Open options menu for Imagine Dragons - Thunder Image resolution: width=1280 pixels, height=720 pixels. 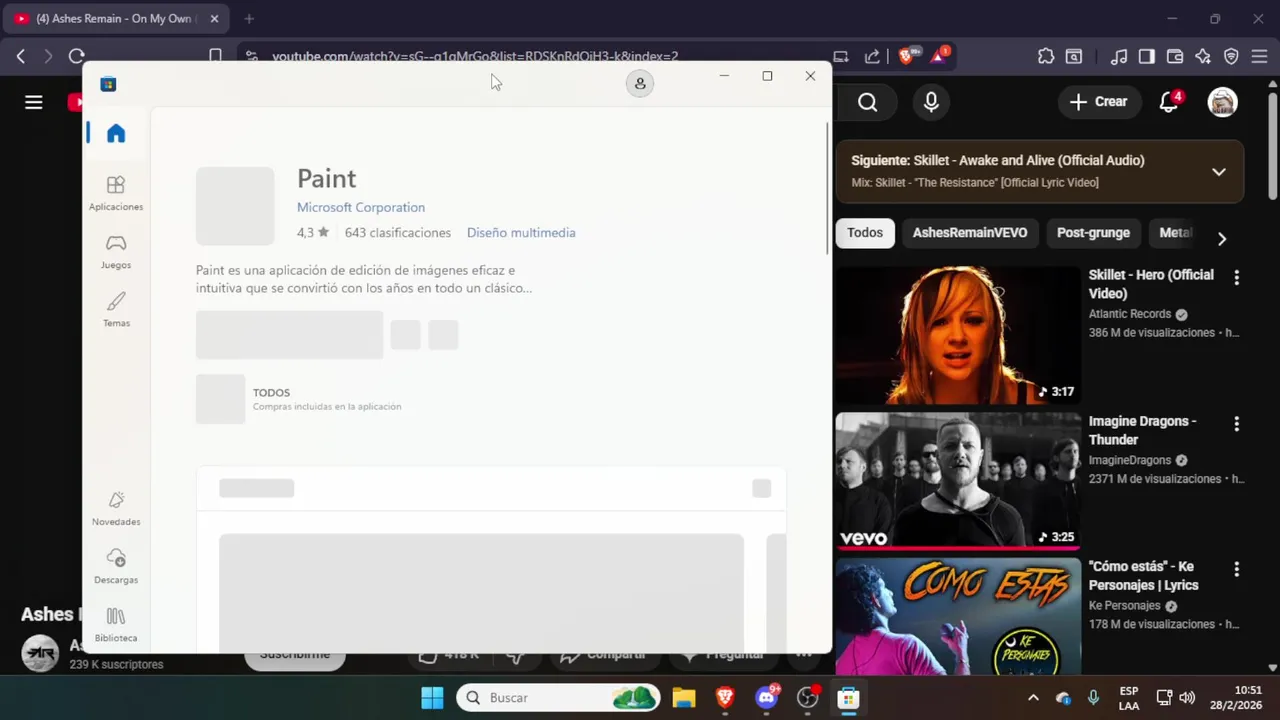(x=1236, y=424)
